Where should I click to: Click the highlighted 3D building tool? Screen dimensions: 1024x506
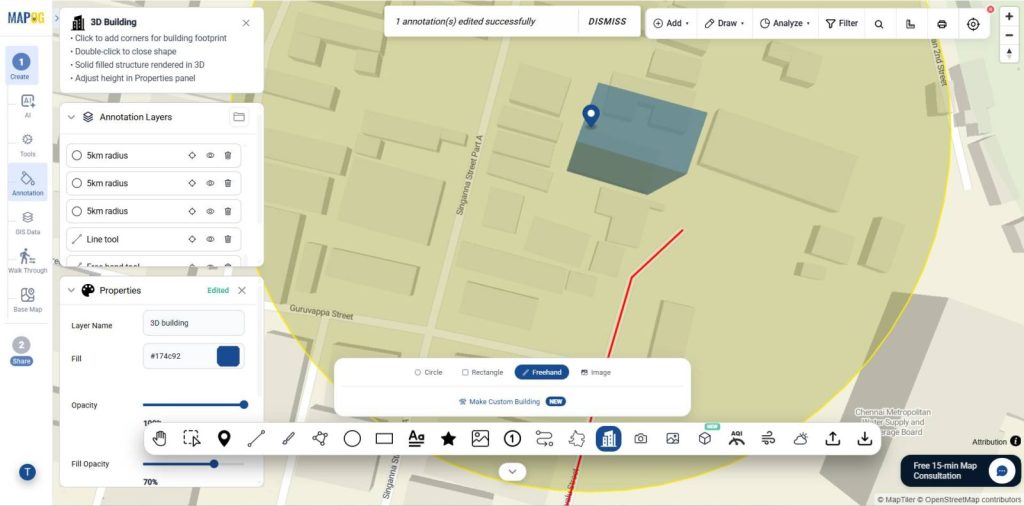[x=609, y=439]
